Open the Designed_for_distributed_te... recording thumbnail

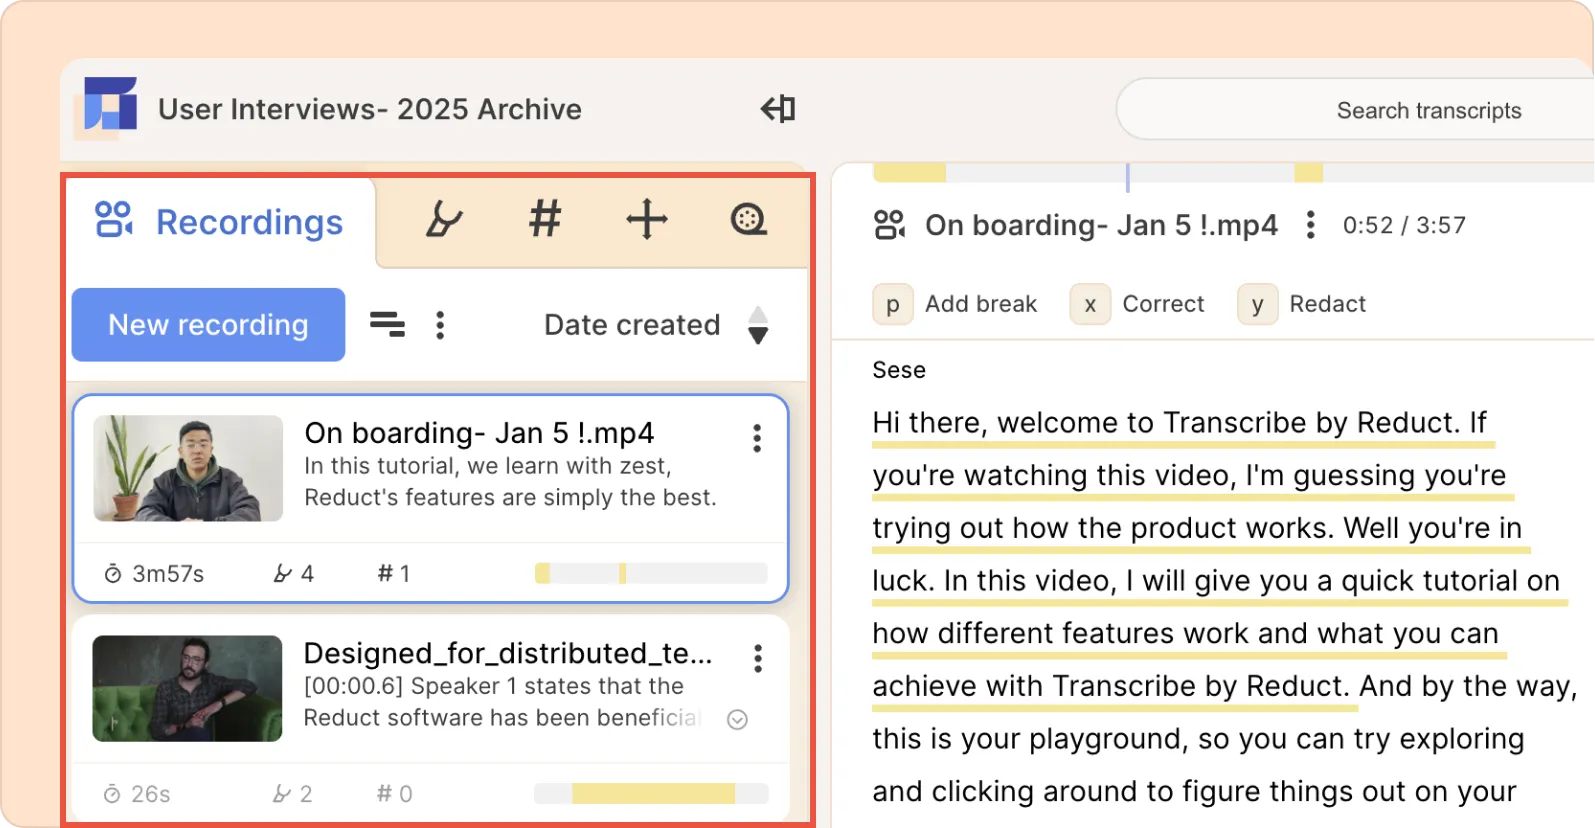point(187,688)
